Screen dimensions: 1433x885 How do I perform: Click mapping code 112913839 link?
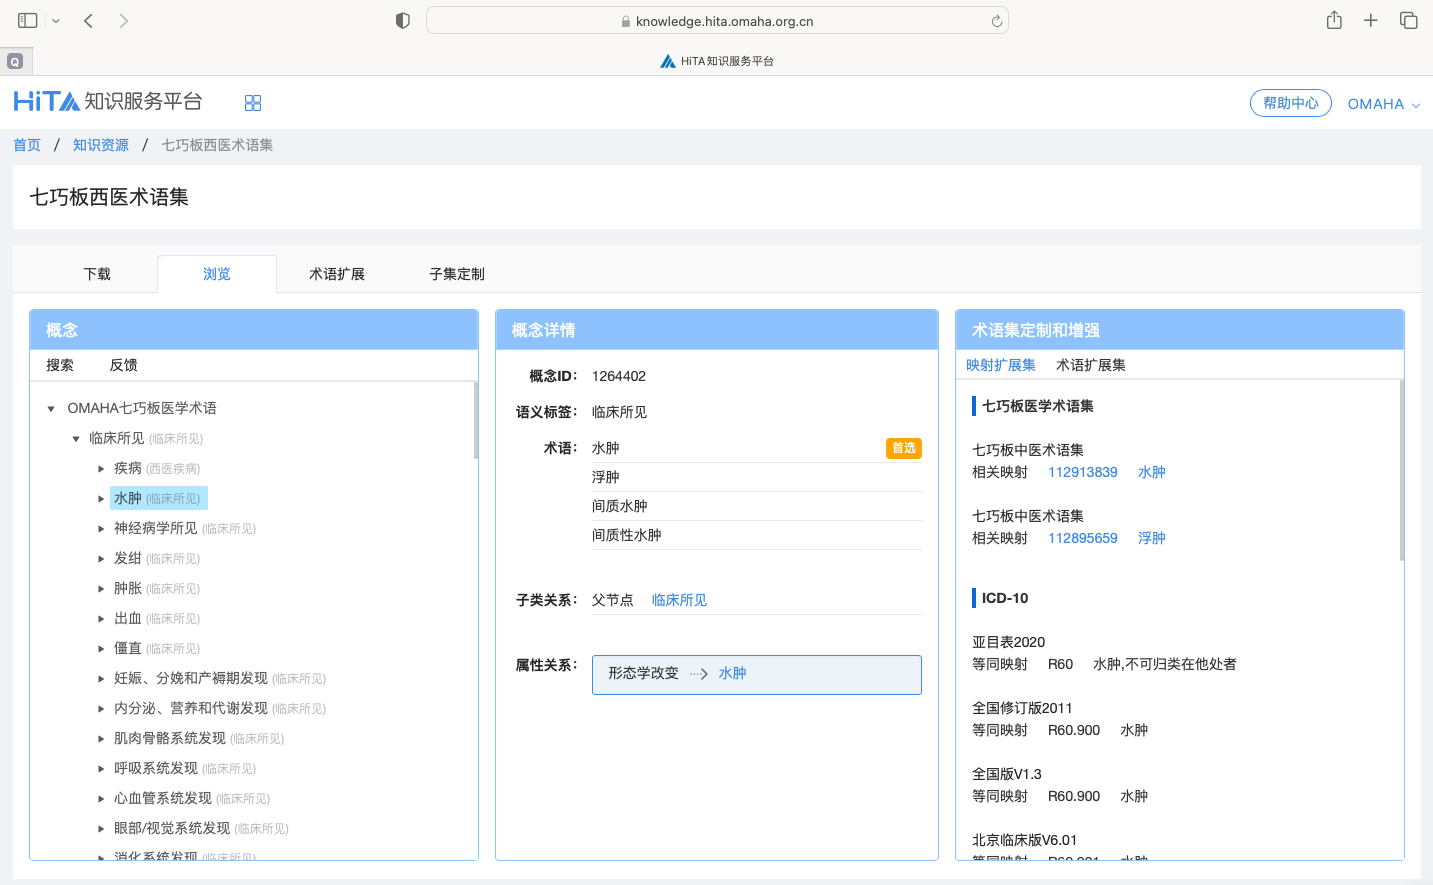(1082, 472)
